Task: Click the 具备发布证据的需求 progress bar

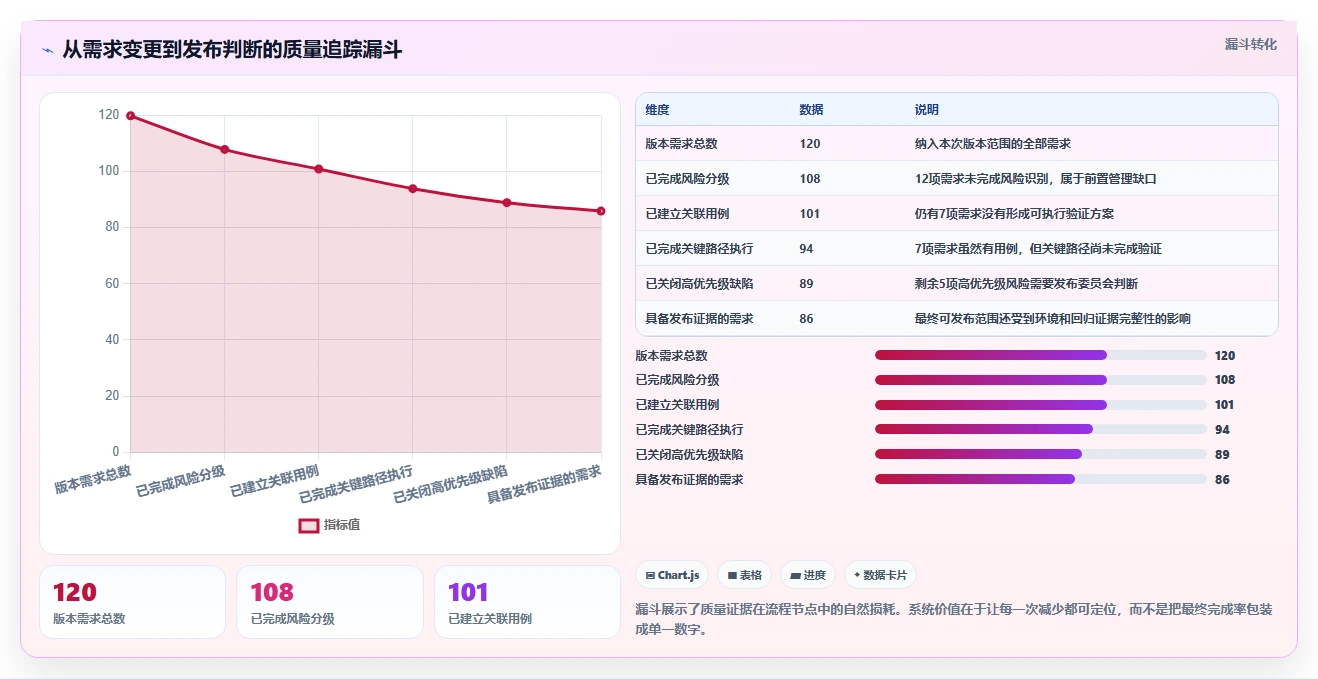Action: click(1040, 479)
